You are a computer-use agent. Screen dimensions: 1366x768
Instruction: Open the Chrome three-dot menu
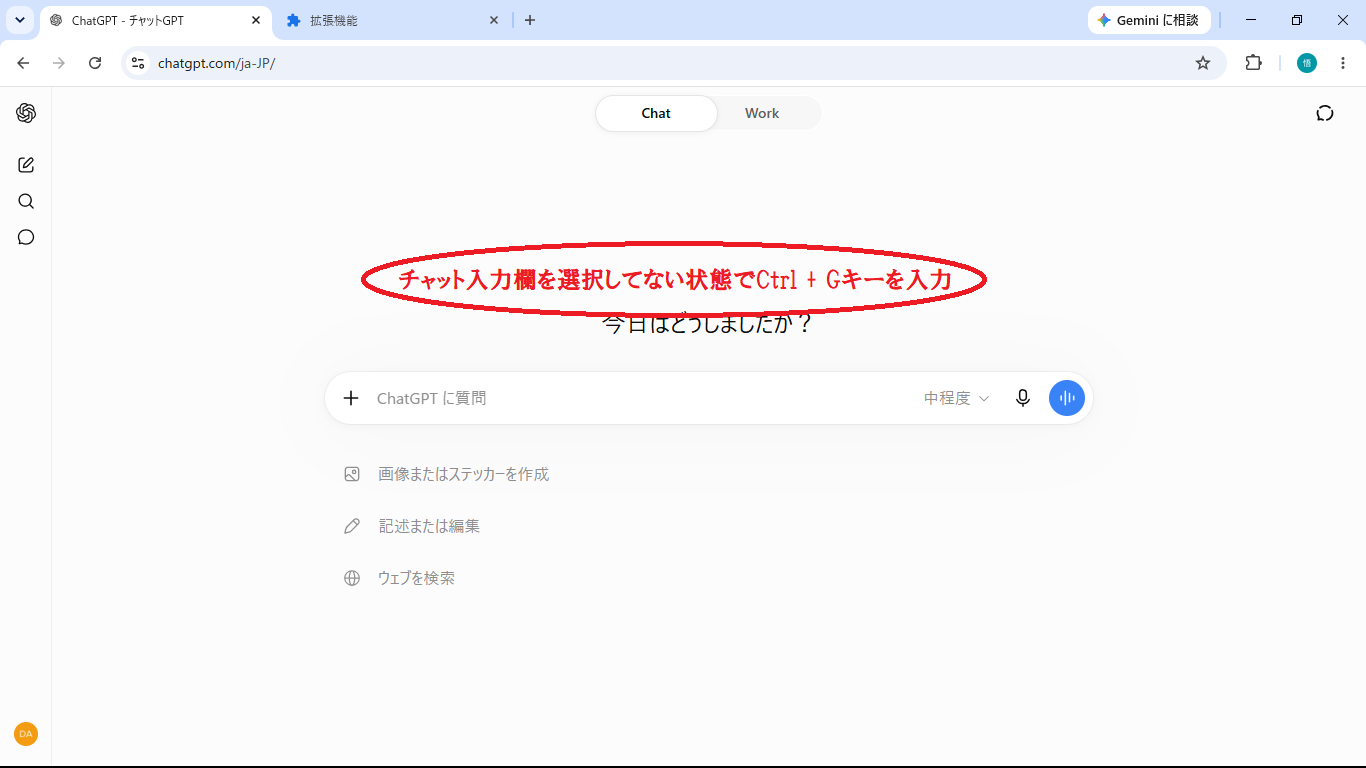[x=1343, y=63]
